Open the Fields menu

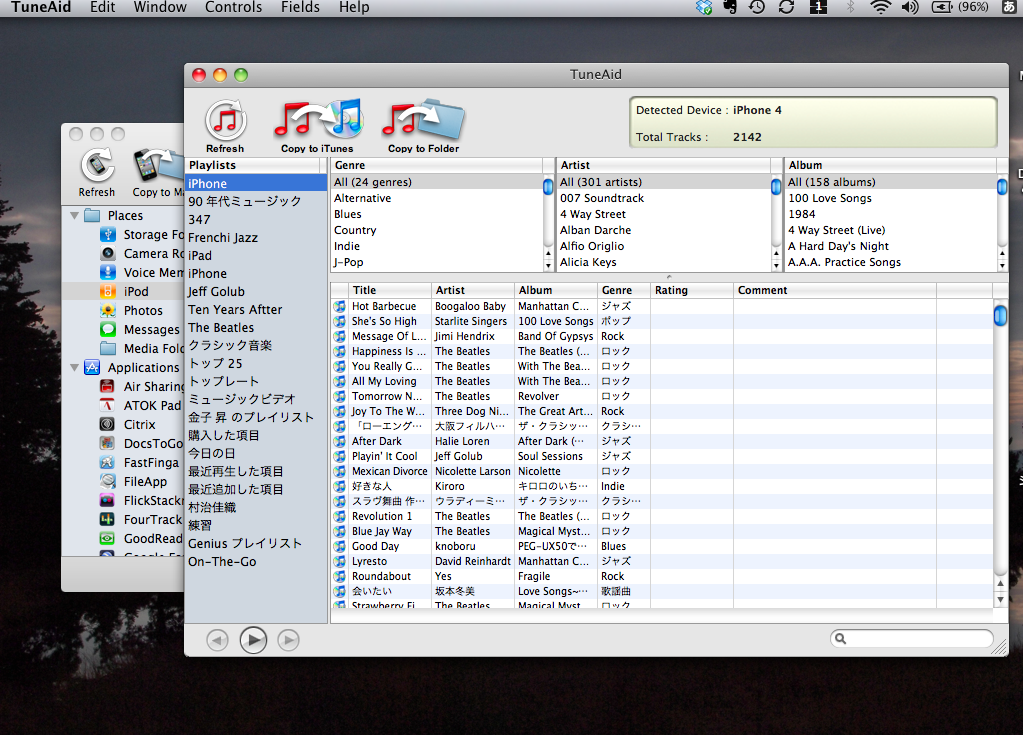click(300, 7)
